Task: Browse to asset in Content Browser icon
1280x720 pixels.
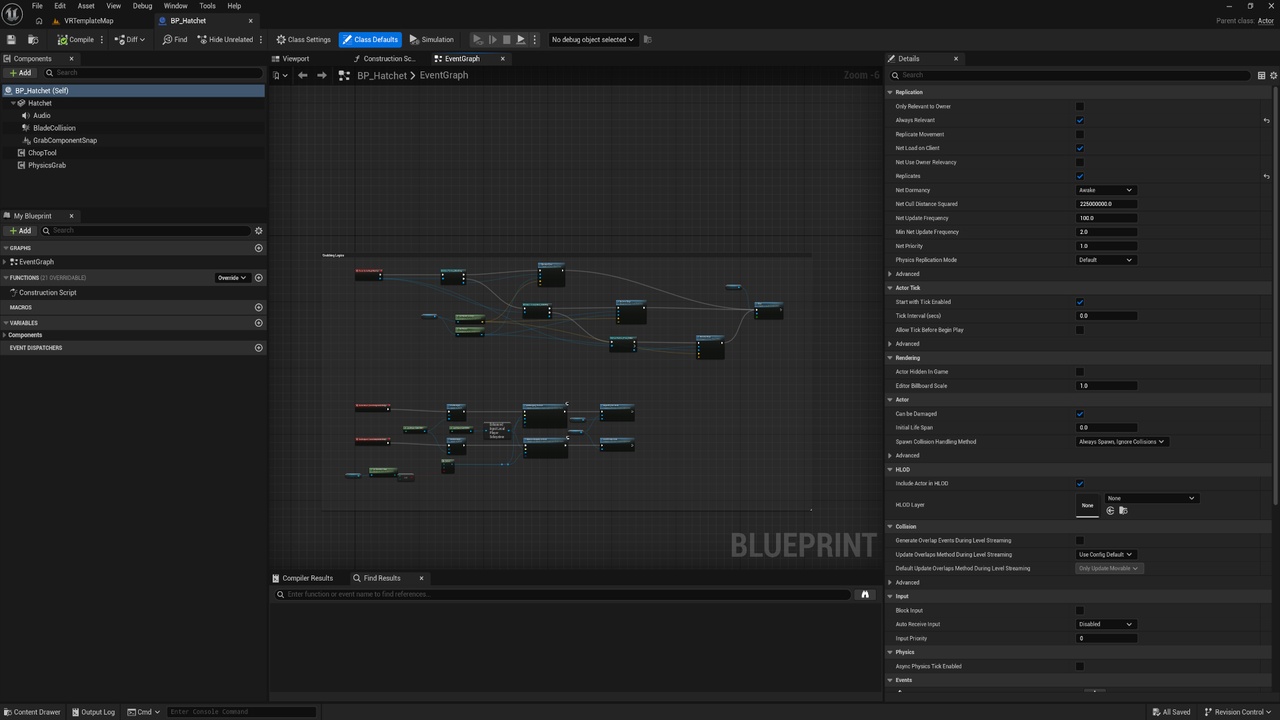Action: [33, 40]
